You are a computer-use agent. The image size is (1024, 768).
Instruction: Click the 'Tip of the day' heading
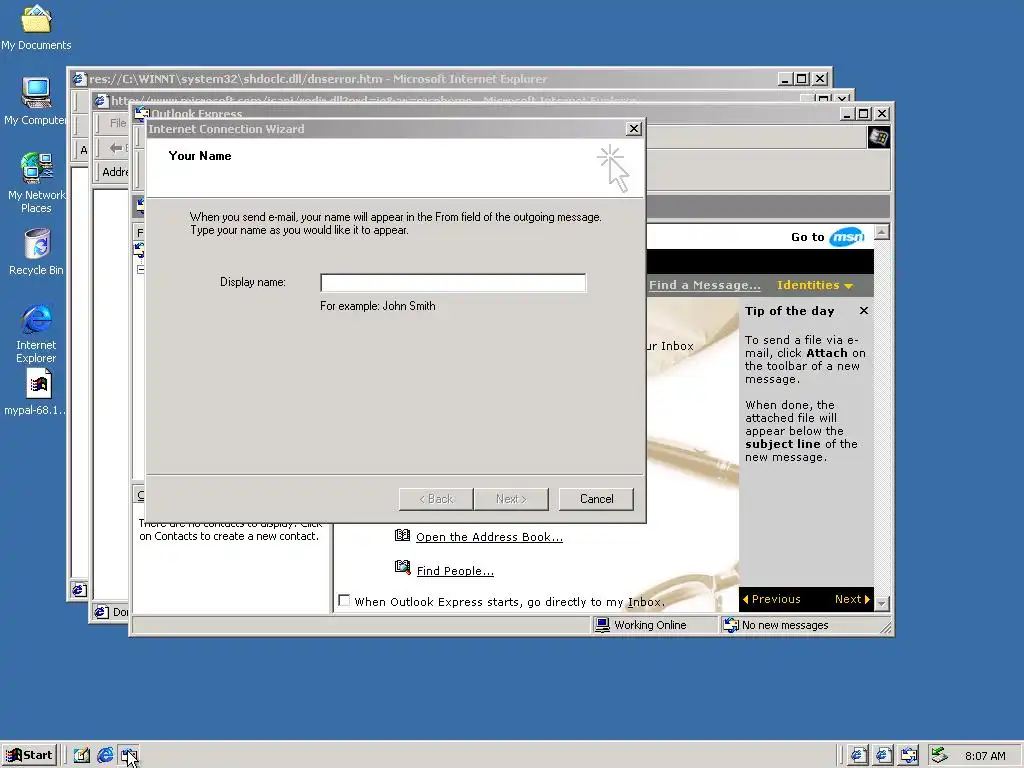[790, 311]
